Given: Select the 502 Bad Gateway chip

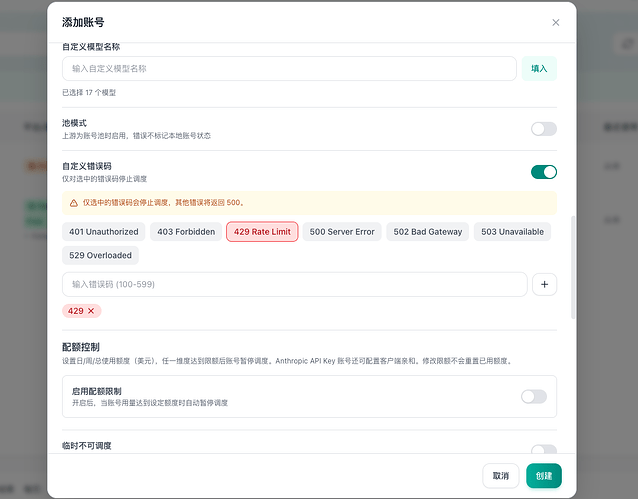Looking at the screenshot, I should [428, 232].
